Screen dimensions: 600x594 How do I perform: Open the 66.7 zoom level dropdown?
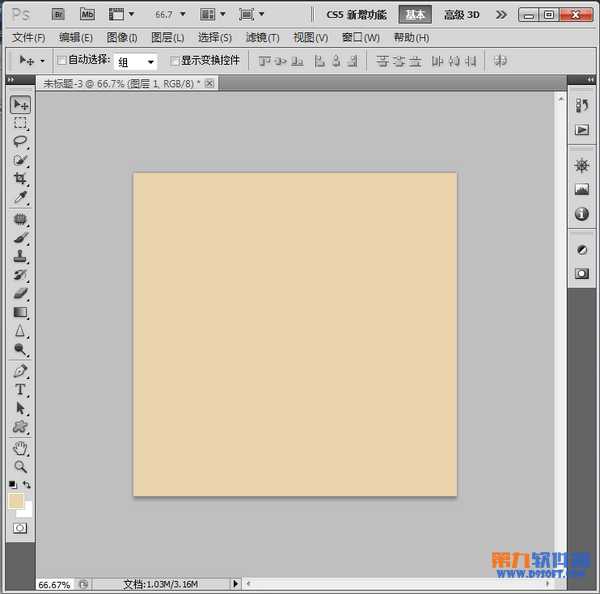170,15
